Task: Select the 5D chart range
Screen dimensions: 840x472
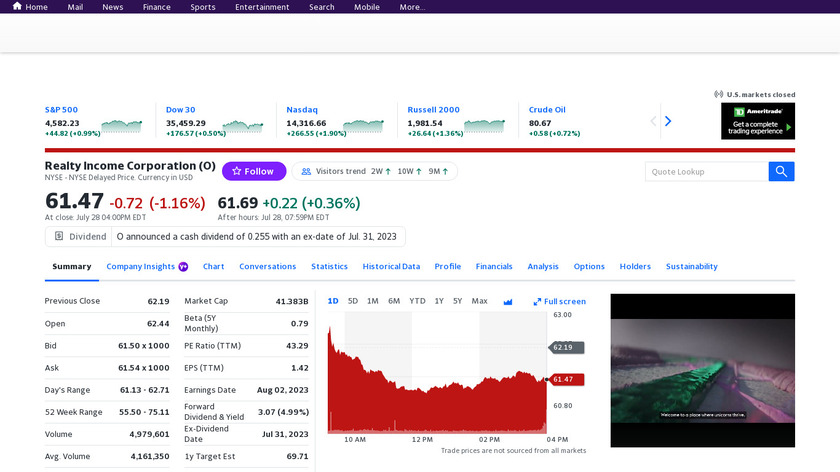Action: pyautogui.click(x=353, y=301)
